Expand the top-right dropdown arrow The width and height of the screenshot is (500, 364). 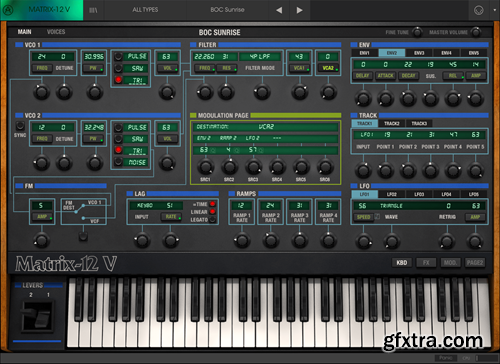[495, 10]
